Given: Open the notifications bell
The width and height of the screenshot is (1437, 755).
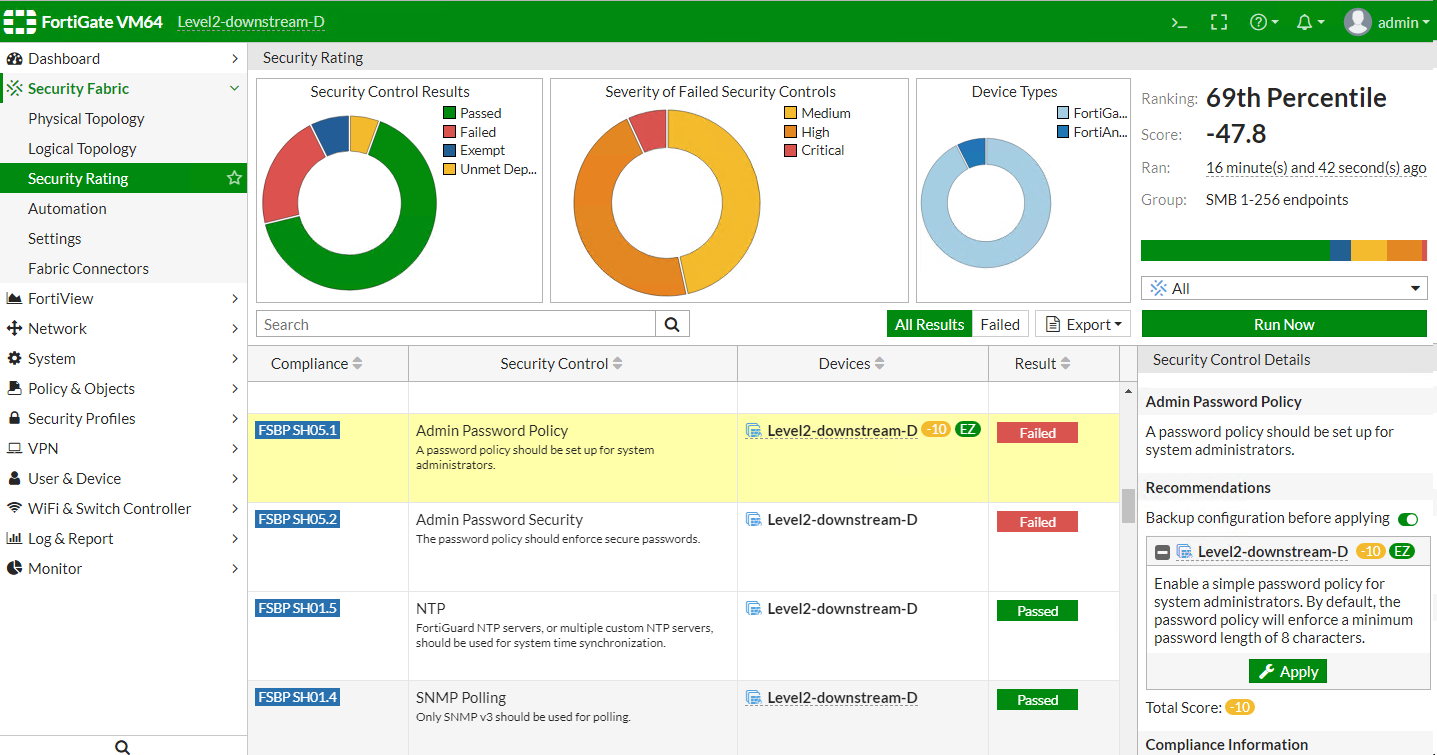Looking at the screenshot, I should point(1309,22).
